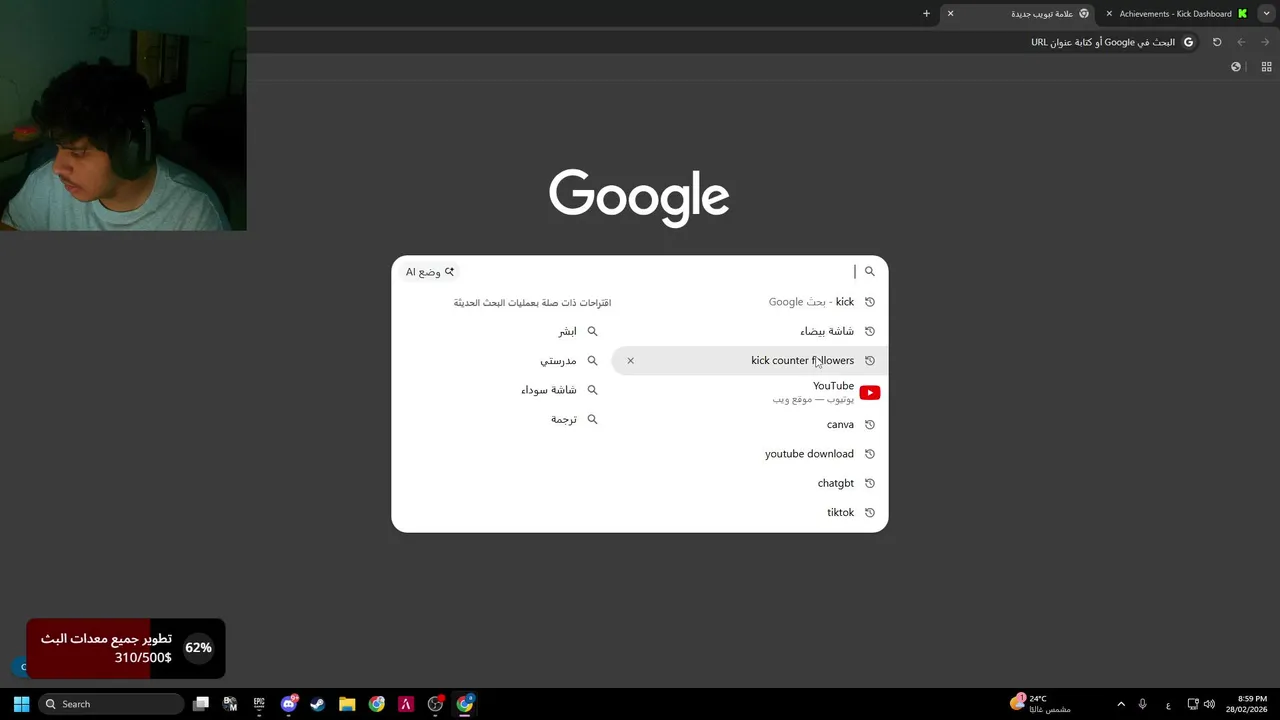This screenshot has height=720, width=1280.
Task: Click the history clock icon beside 'kick'
Action: (870, 302)
